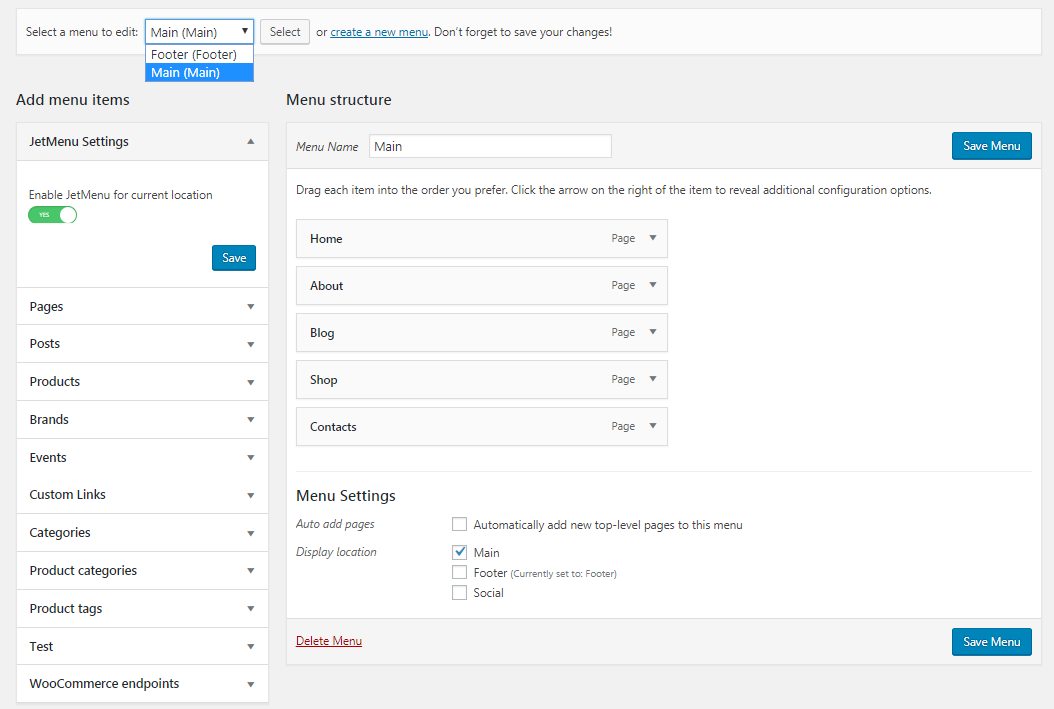Expand the Blog menu item arrow

(653, 332)
